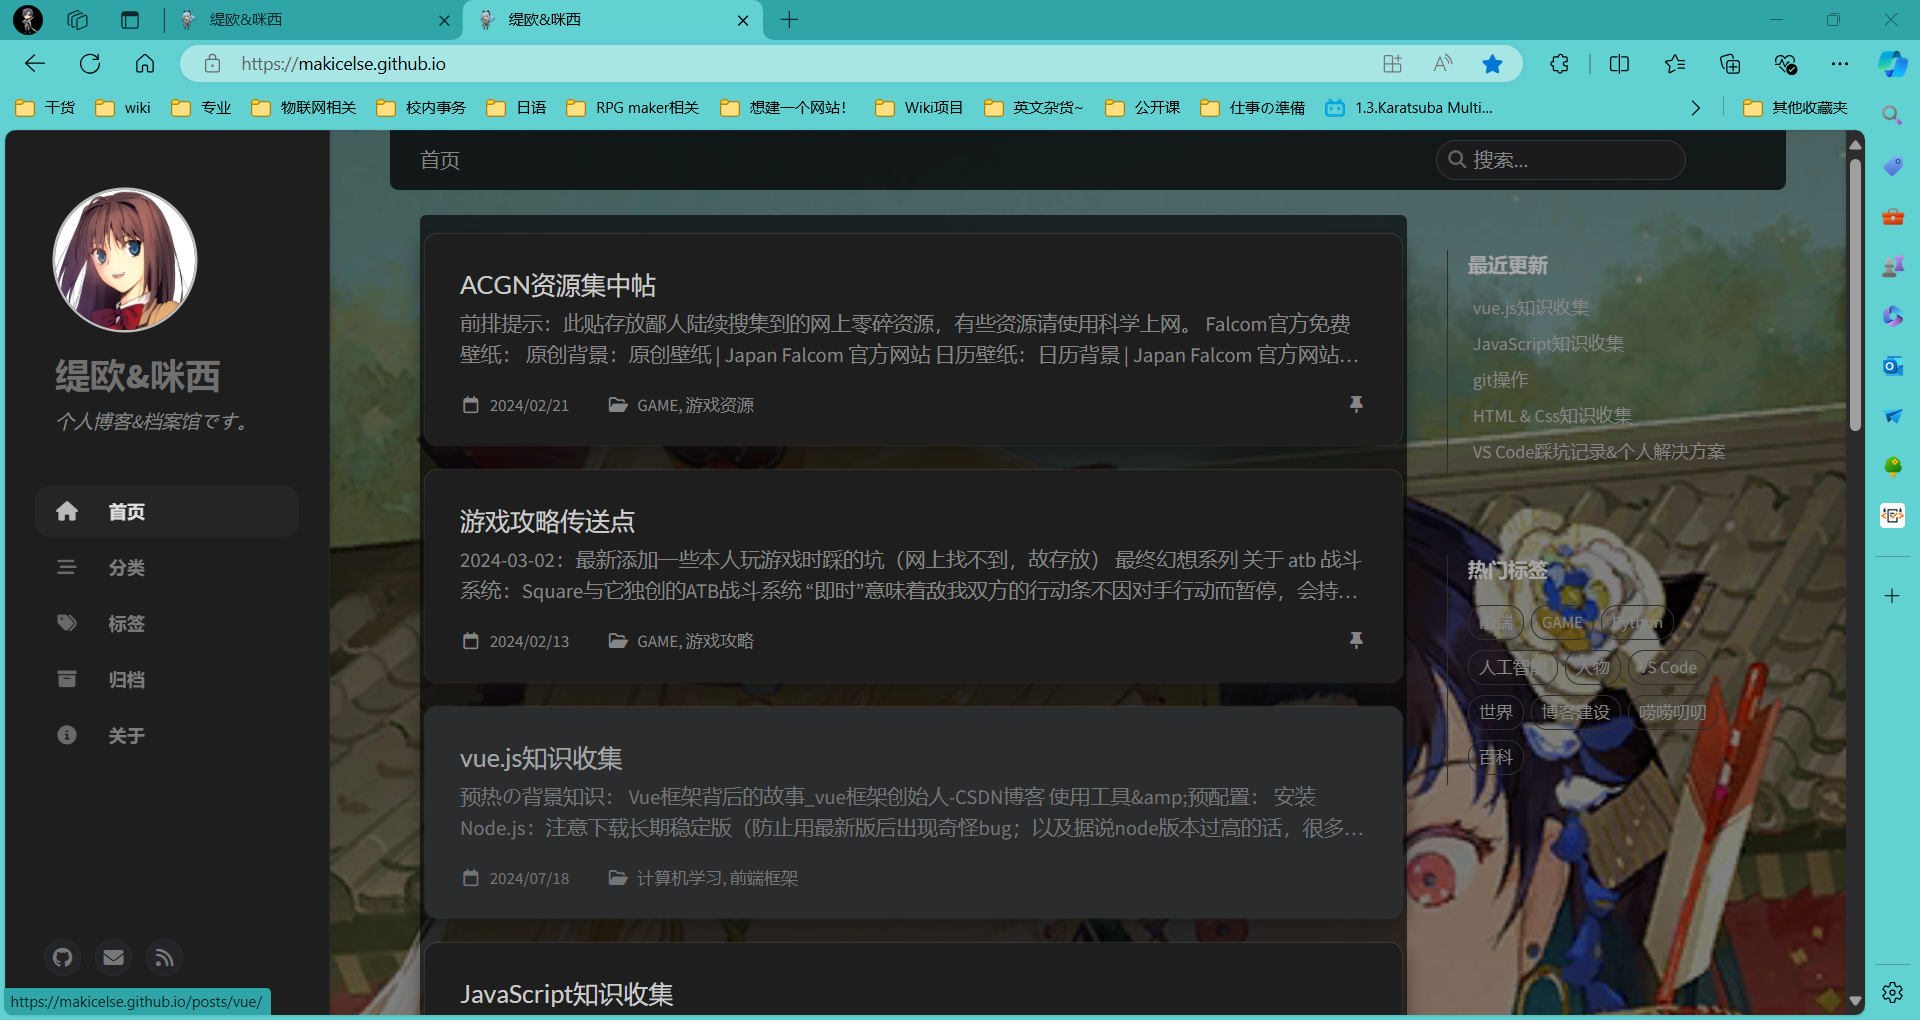This screenshot has width=1920, height=1020.
Task: Refresh the page with the reload icon
Action: point(90,64)
